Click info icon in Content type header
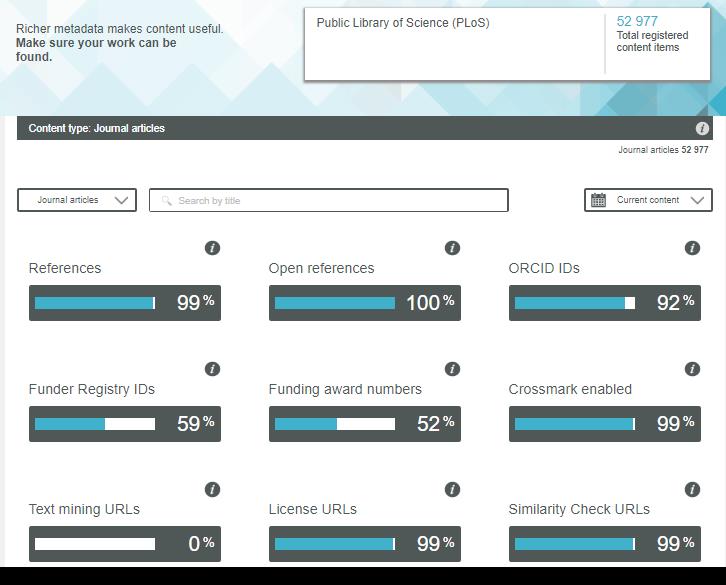The width and height of the screenshot is (726, 585). click(x=702, y=129)
